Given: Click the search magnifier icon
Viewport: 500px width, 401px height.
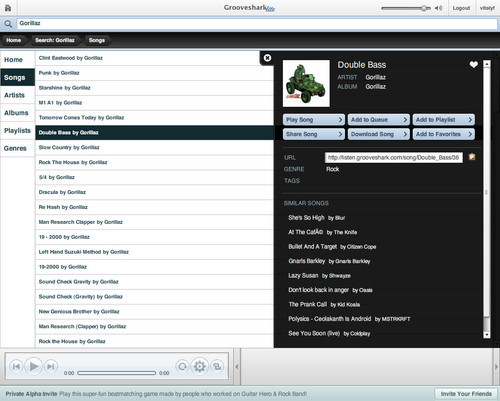Looking at the screenshot, I should pyautogui.click(x=8, y=24).
